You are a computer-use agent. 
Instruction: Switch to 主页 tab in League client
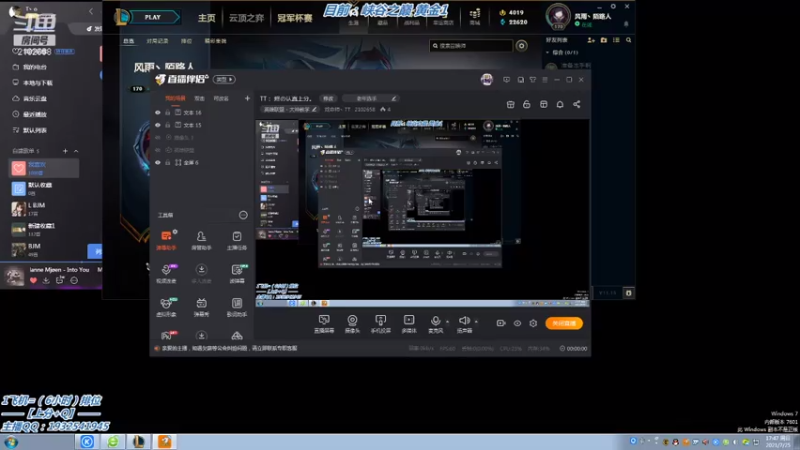click(x=207, y=18)
